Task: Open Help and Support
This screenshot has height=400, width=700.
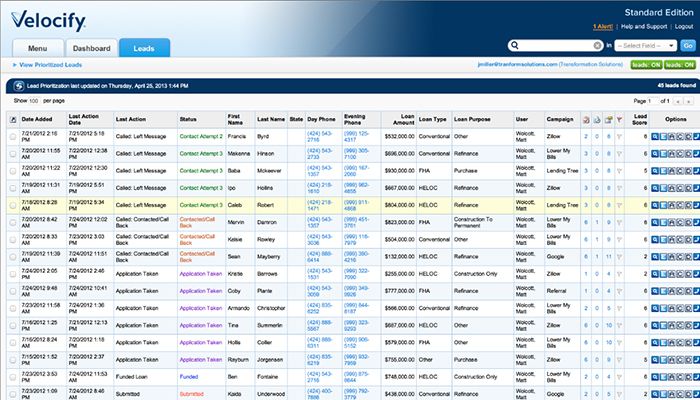Action: click(x=644, y=27)
